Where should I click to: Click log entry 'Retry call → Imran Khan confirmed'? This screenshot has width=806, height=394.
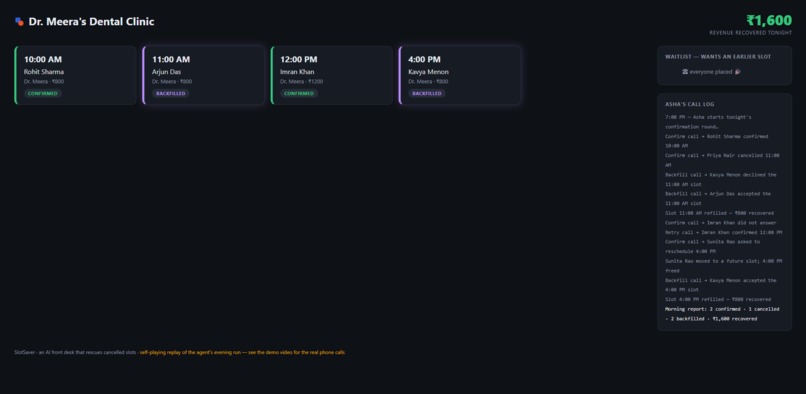(724, 232)
